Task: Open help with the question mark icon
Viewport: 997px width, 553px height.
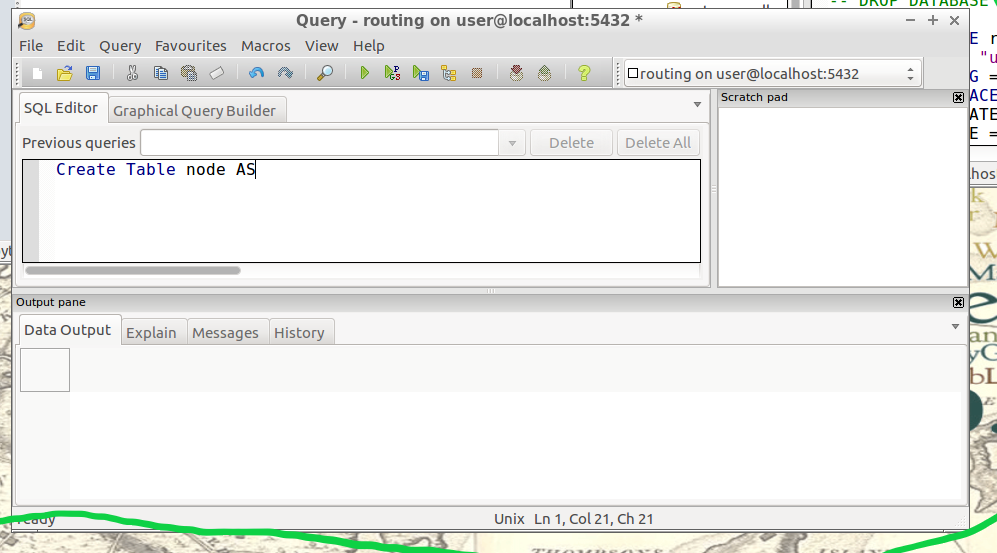Action: (x=584, y=73)
